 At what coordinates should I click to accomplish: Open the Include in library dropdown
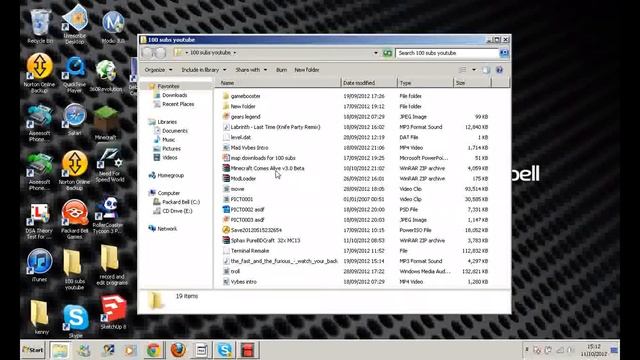pos(204,70)
